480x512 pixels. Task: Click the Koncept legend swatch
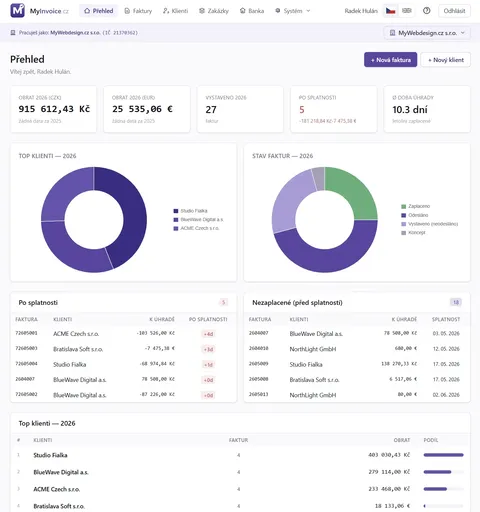403,233
